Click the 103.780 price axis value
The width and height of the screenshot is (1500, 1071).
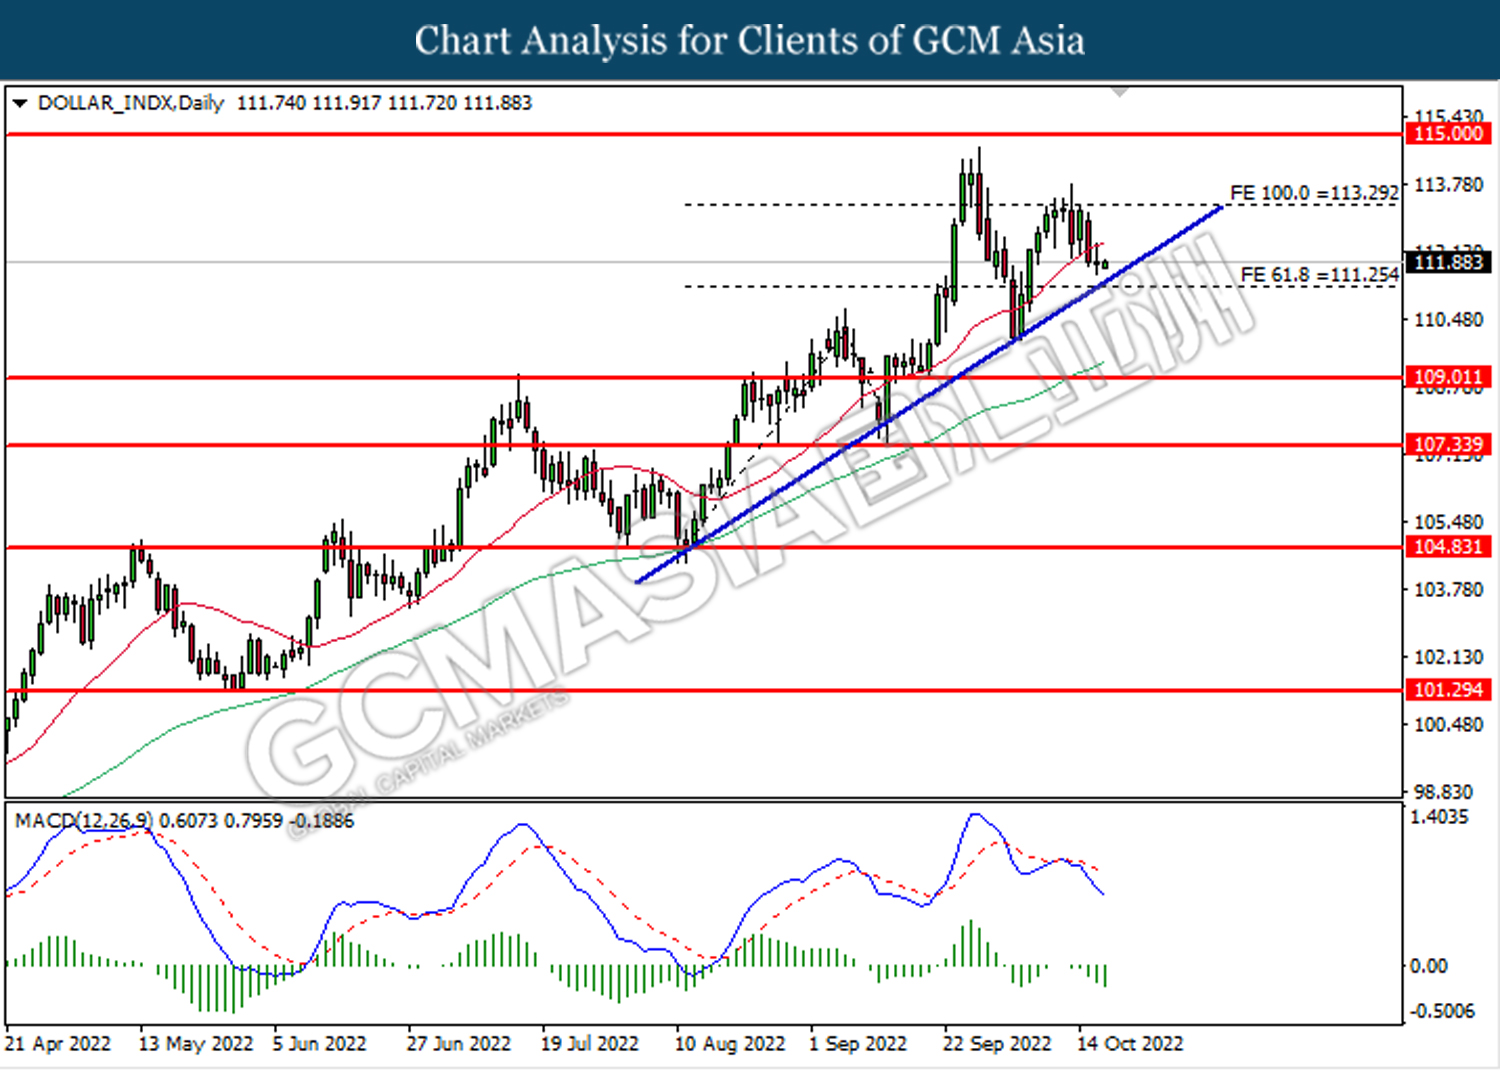(1448, 589)
